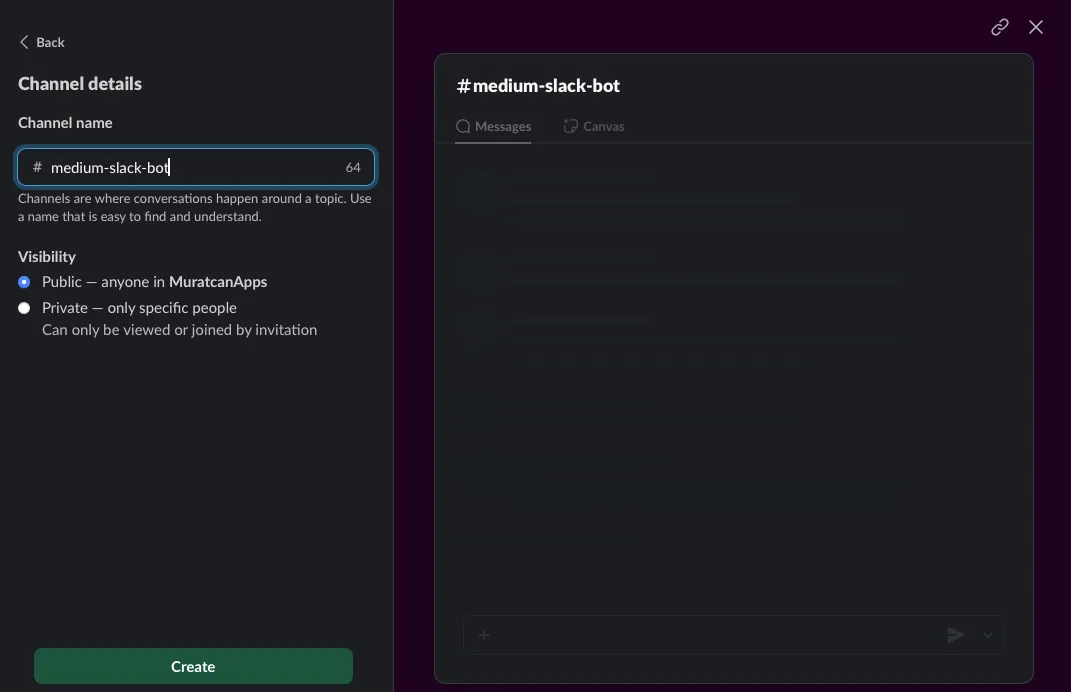Switch to the Messages tab
1071x692 pixels.
click(493, 126)
